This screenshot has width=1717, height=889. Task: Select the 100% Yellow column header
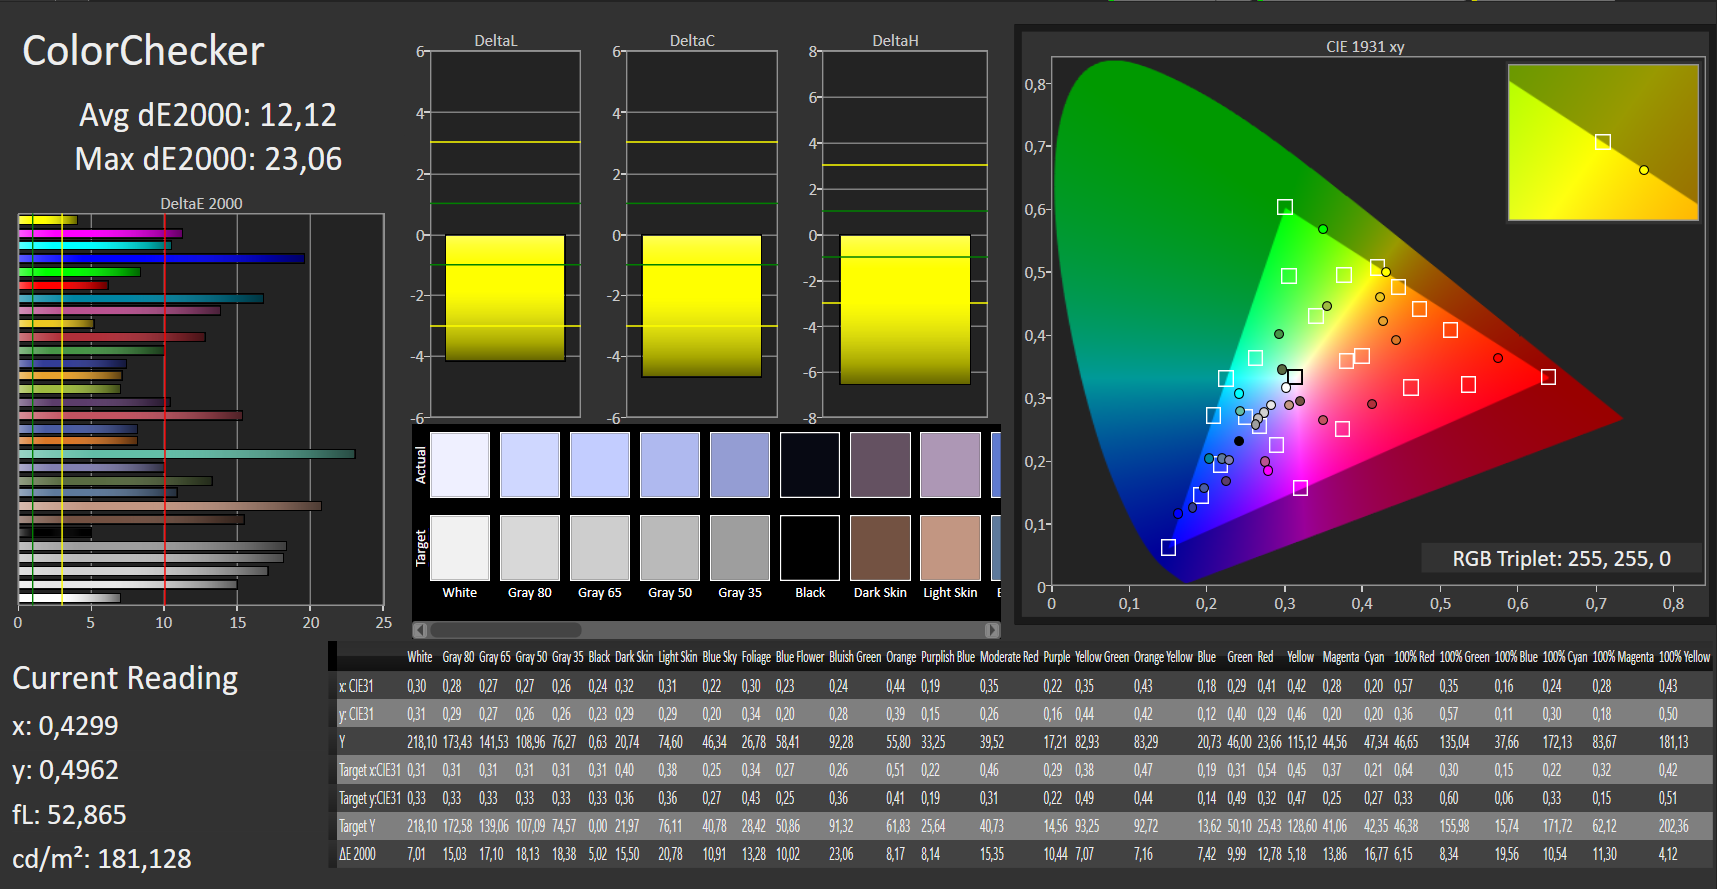point(1684,657)
